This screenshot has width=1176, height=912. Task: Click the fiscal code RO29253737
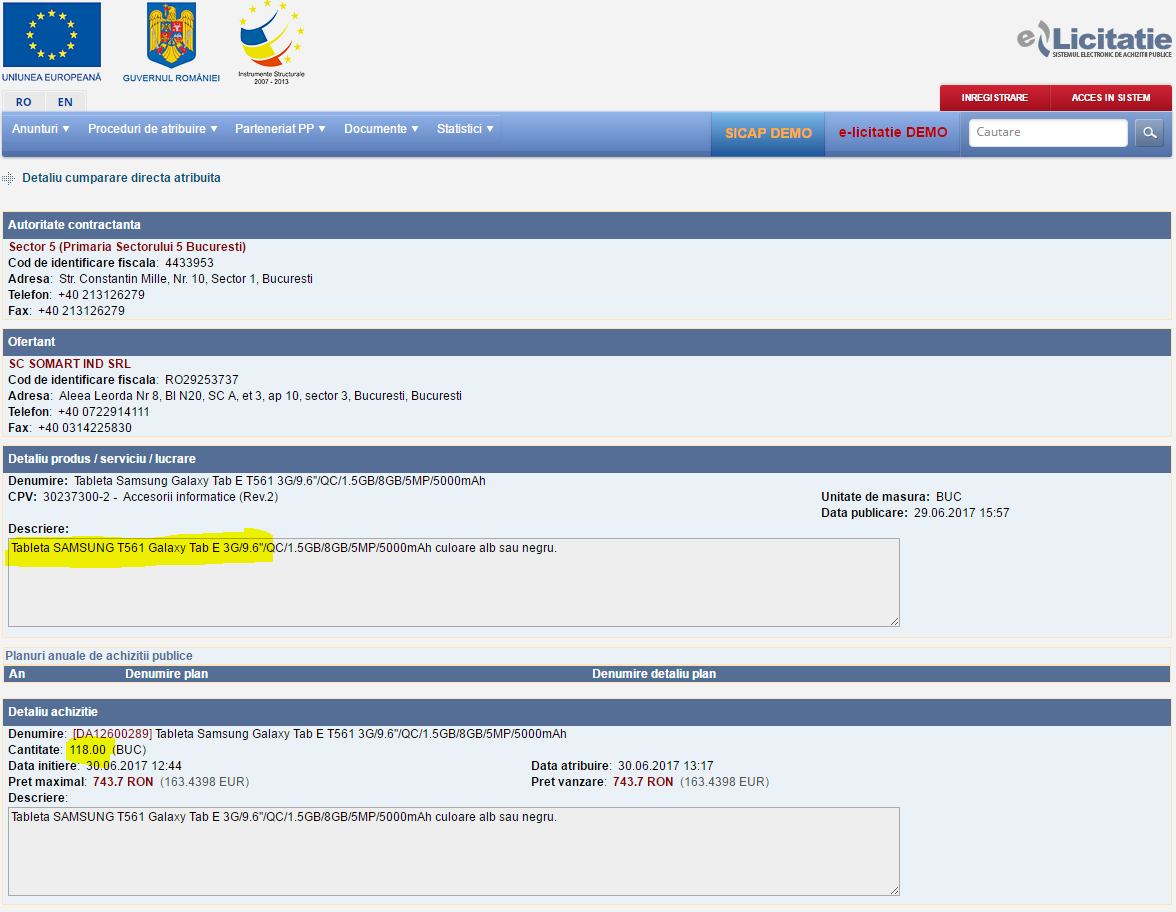point(202,380)
